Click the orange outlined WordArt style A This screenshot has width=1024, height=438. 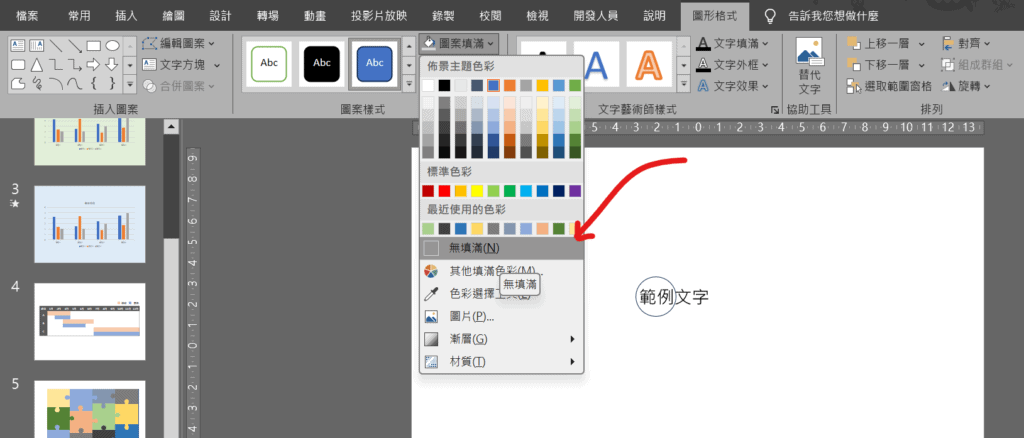(649, 65)
